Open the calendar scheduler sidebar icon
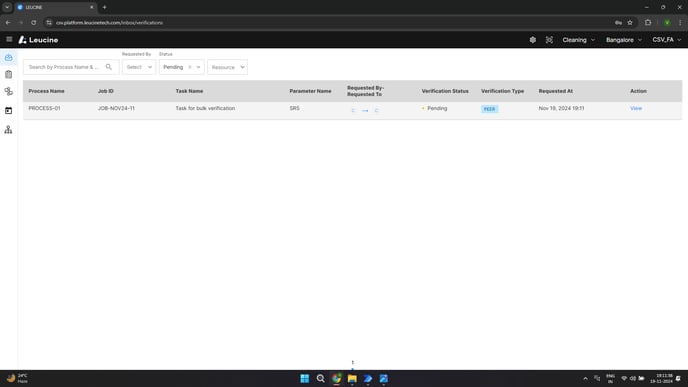 coord(8,111)
